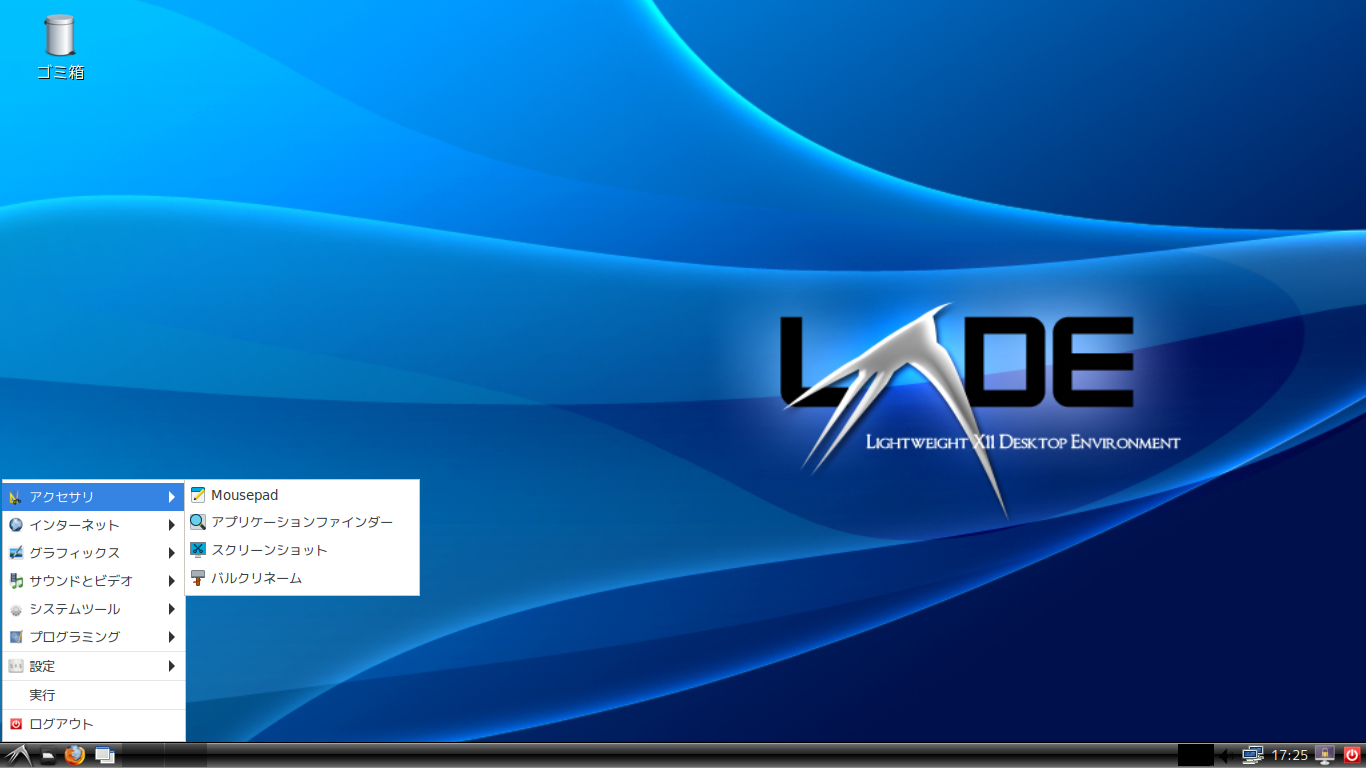Click the black CPU usage monitor
The width and height of the screenshot is (1366, 768).
coord(1195,755)
